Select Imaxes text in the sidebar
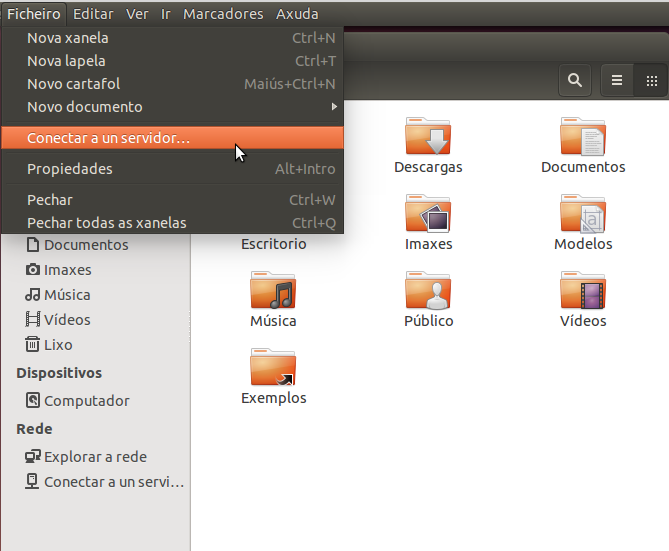The image size is (669, 551). (x=67, y=270)
